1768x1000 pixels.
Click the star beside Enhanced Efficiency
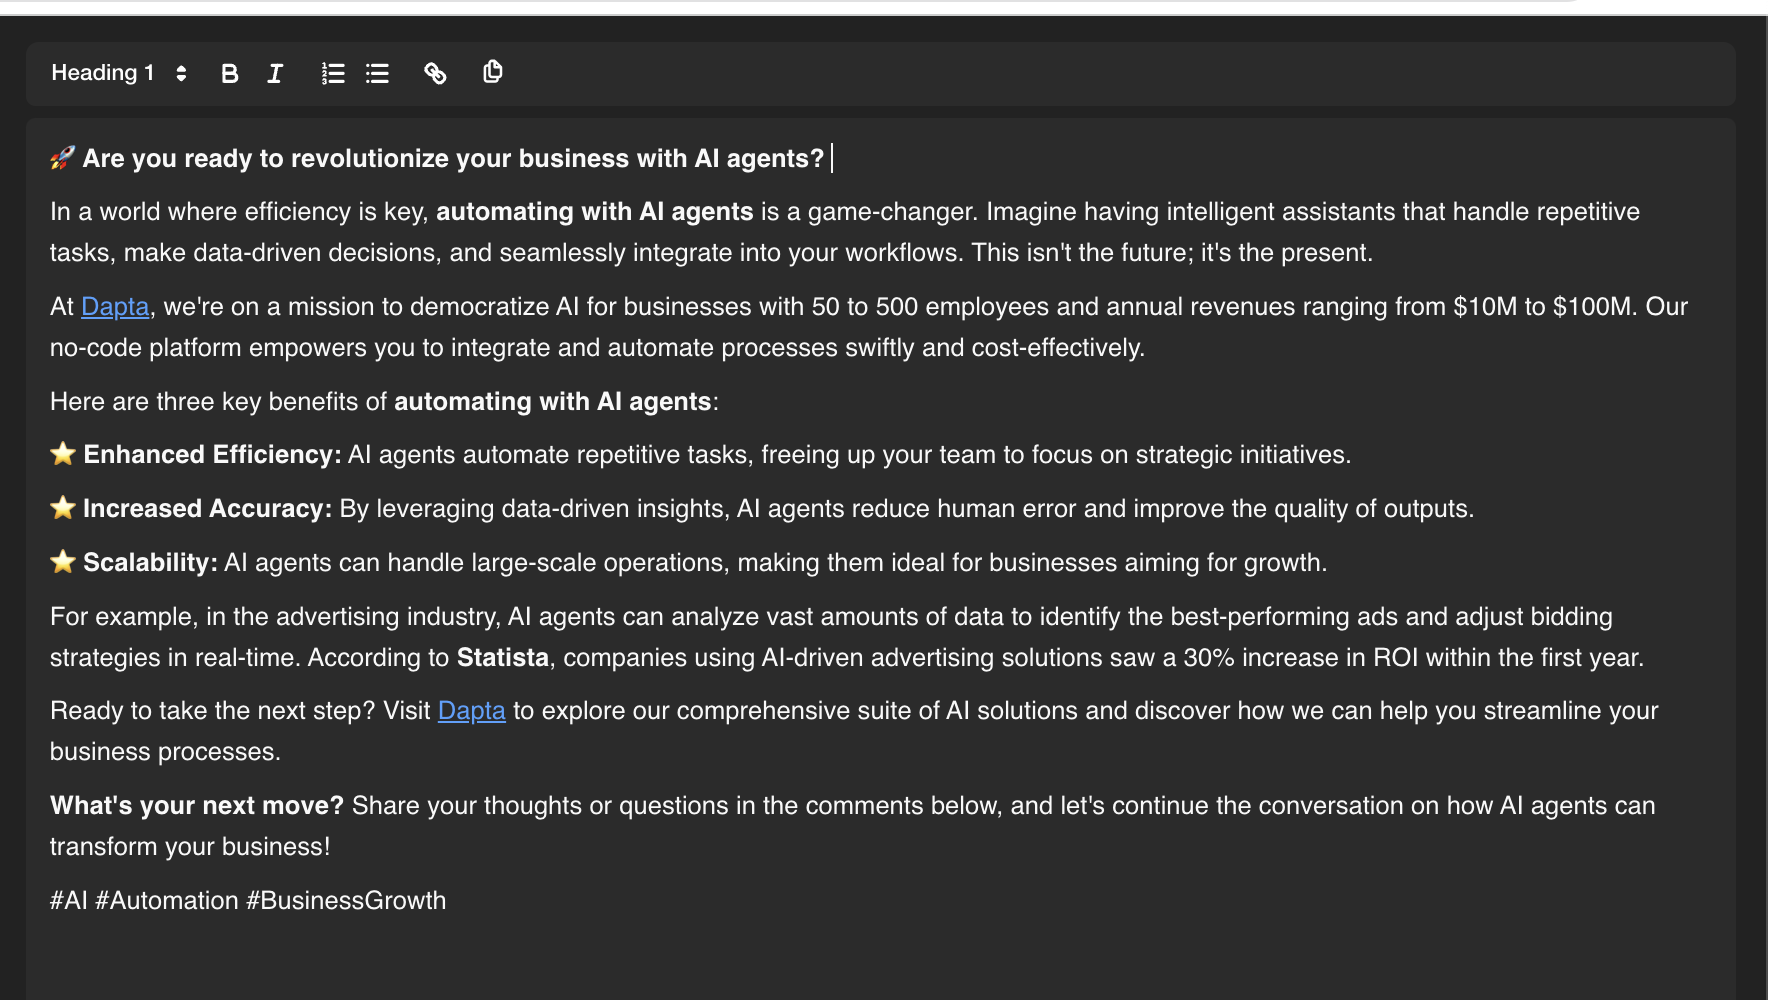pyautogui.click(x=63, y=454)
